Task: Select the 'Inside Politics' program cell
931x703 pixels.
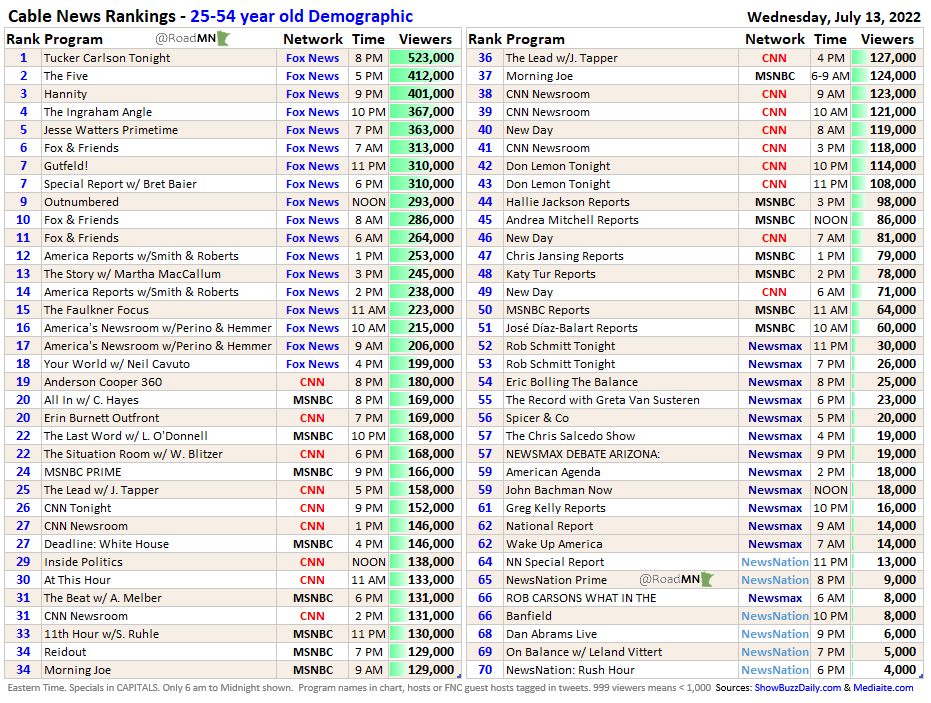Action: (x=159, y=562)
